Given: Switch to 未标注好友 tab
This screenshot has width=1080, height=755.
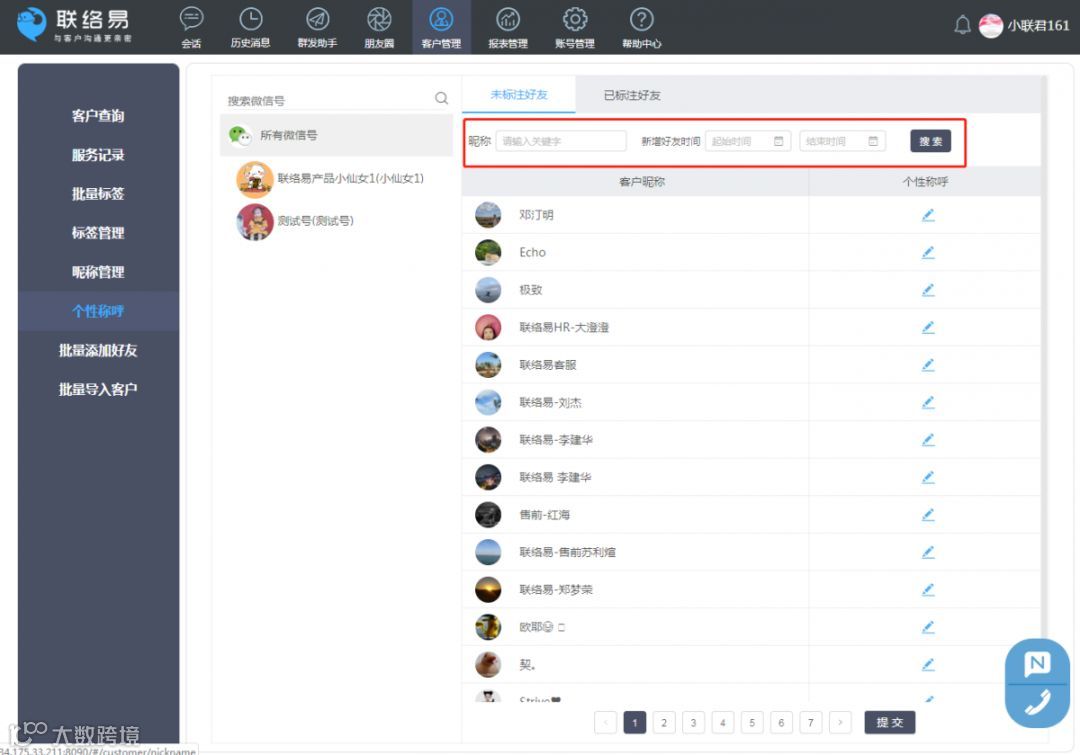Looking at the screenshot, I should click(519, 94).
